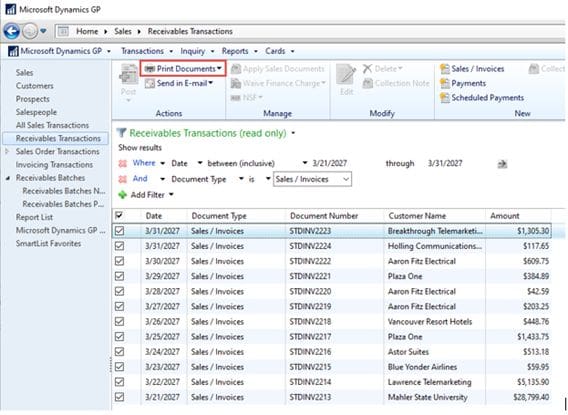
Task: Click the funnel filter icon
Action: [x=122, y=133]
